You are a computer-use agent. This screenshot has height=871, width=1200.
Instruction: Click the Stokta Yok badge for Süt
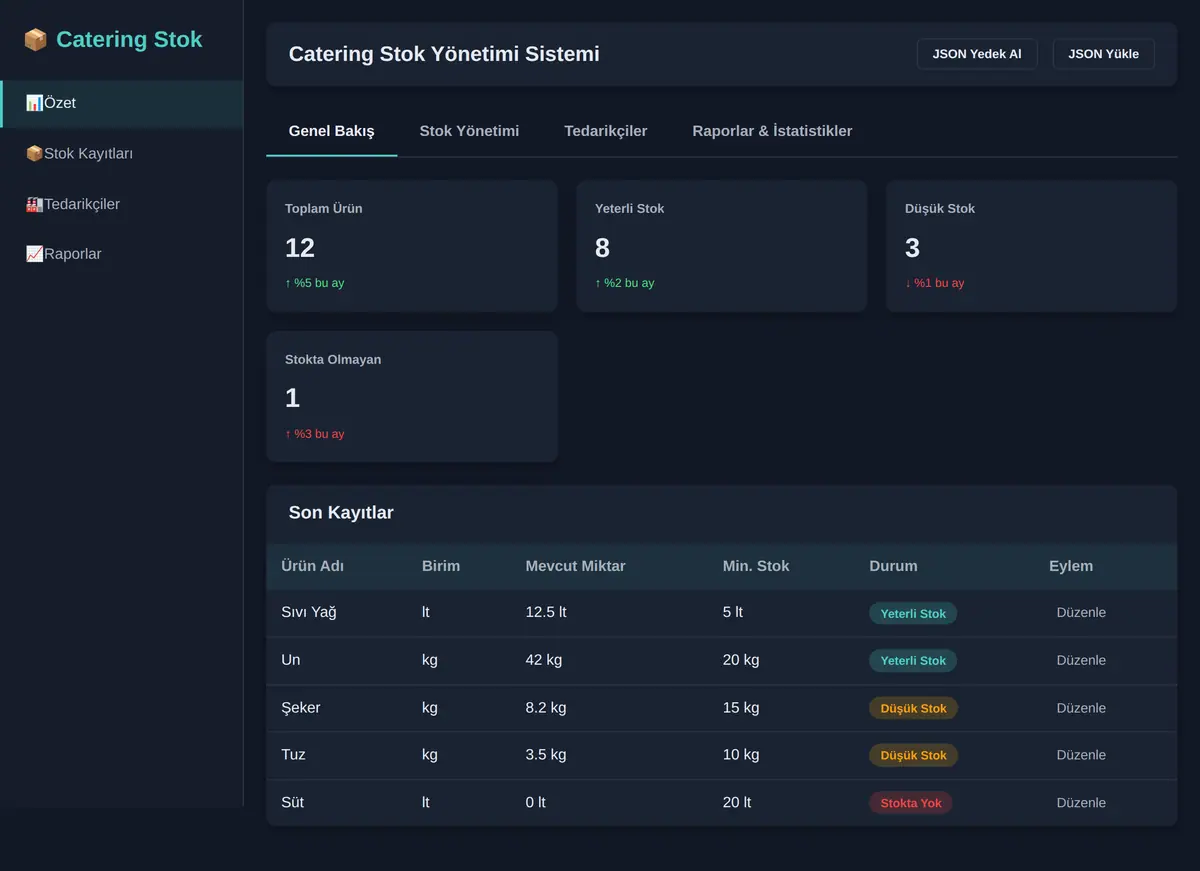[911, 803]
